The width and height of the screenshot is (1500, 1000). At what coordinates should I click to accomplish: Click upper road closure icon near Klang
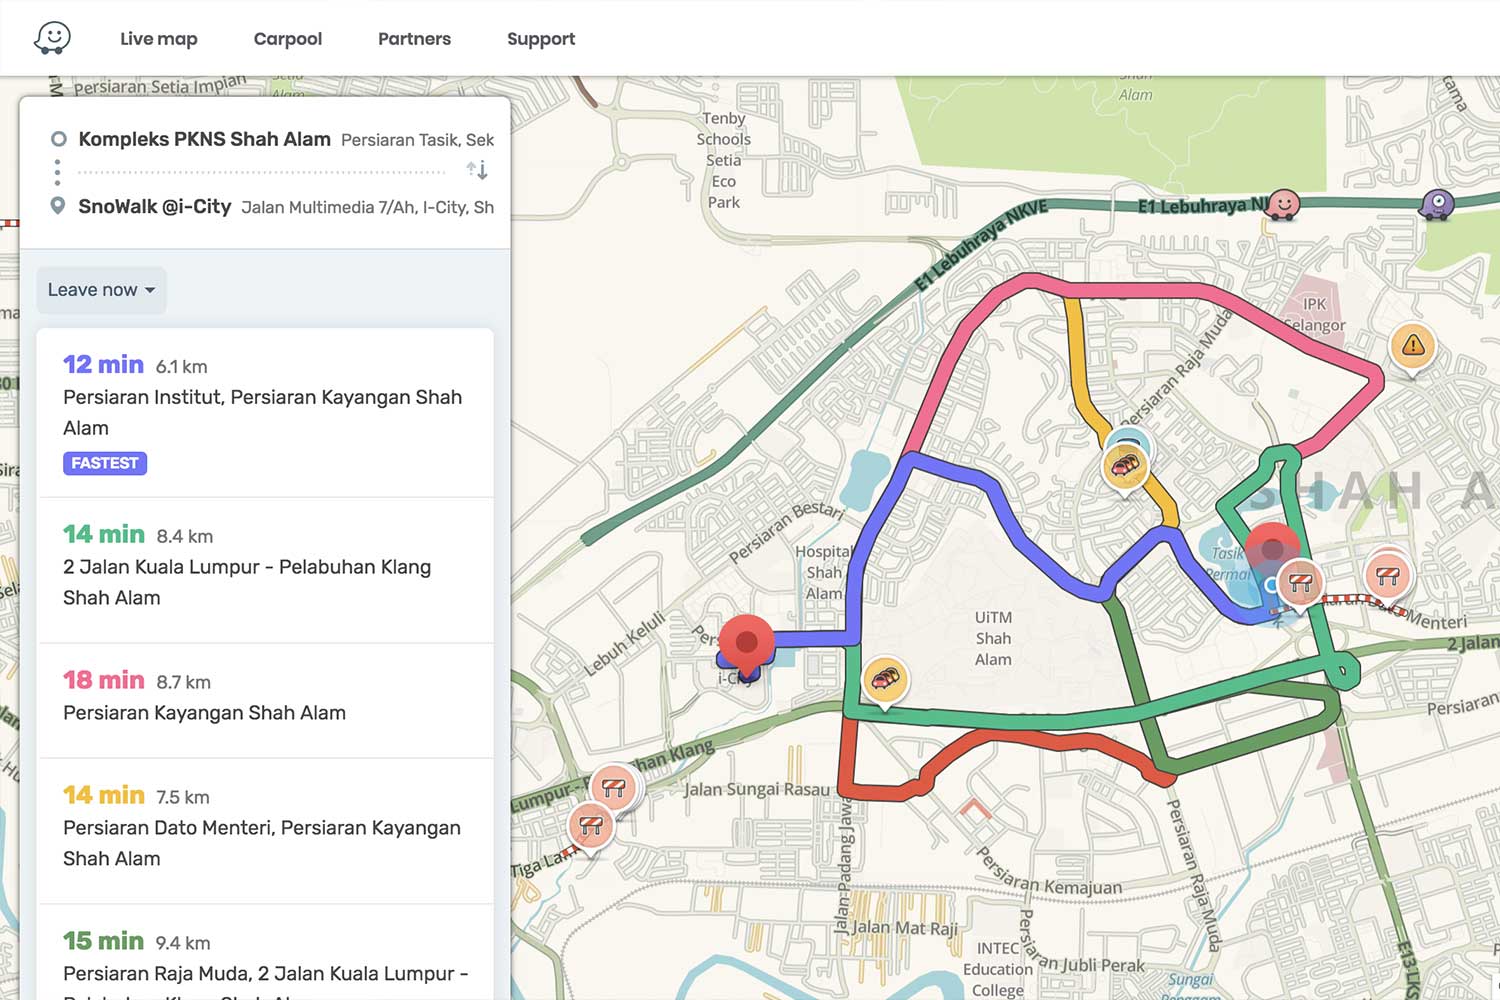(614, 788)
